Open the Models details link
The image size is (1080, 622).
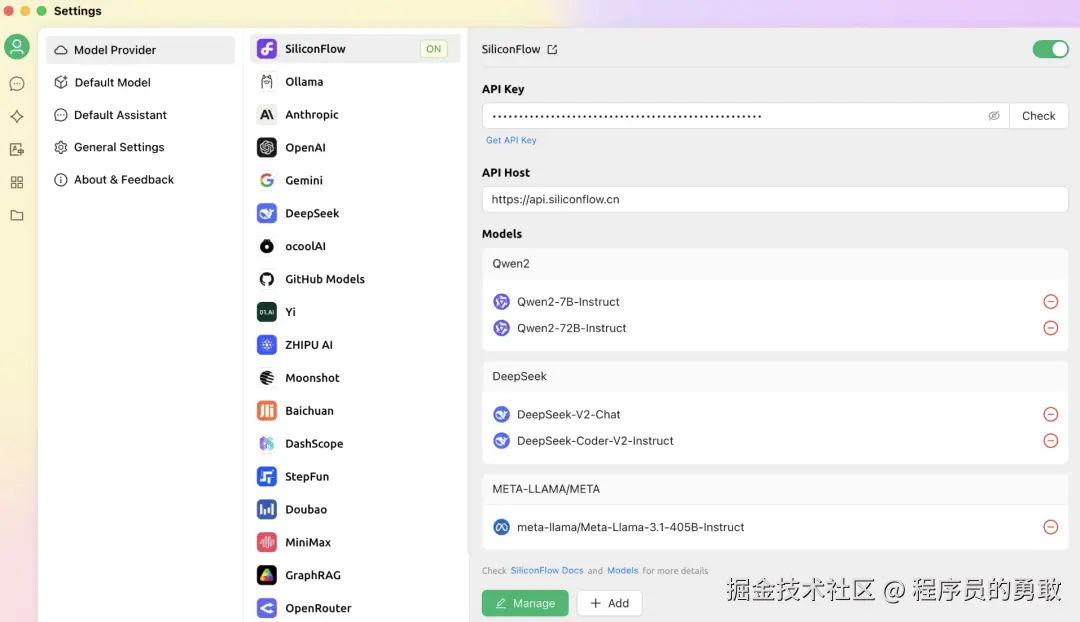tap(623, 571)
